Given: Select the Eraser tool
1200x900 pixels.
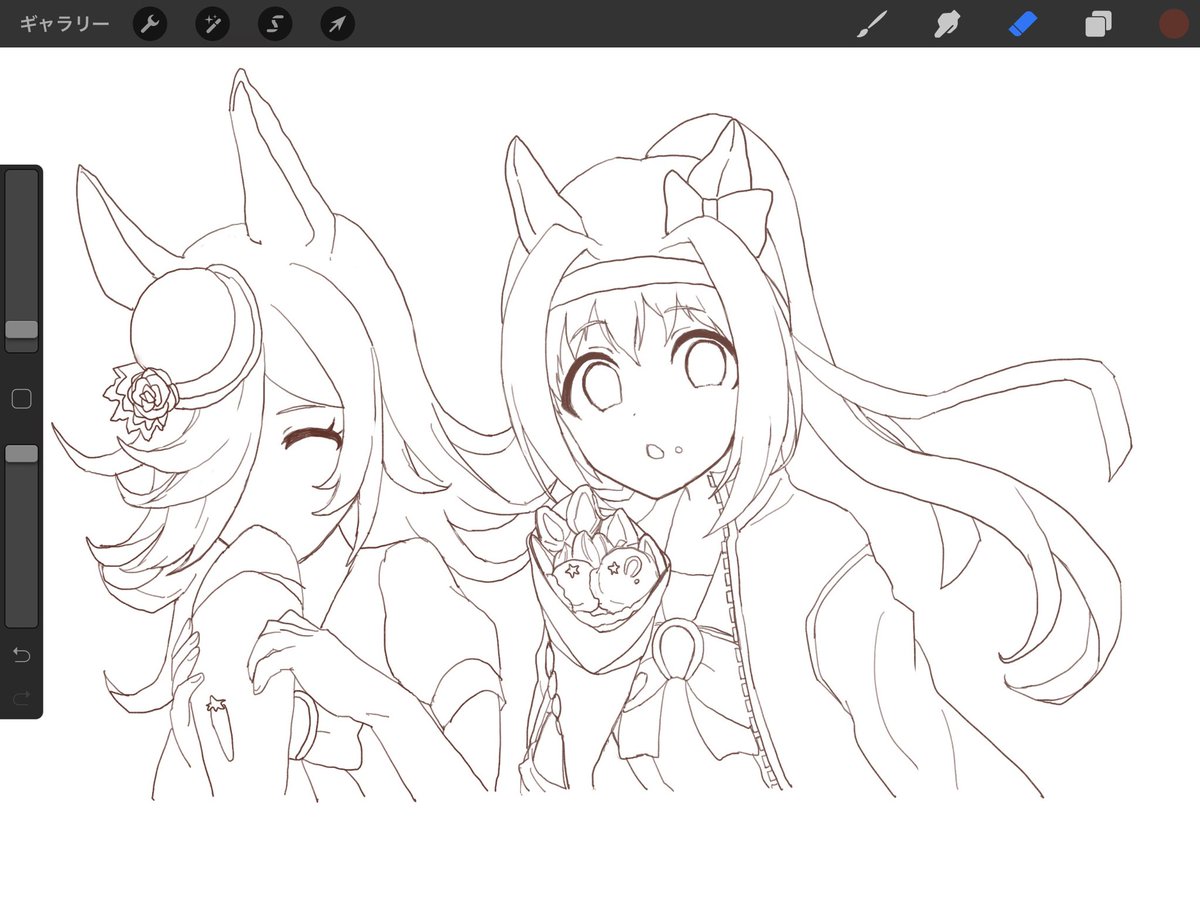Looking at the screenshot, I should (x=1023, y=24).
